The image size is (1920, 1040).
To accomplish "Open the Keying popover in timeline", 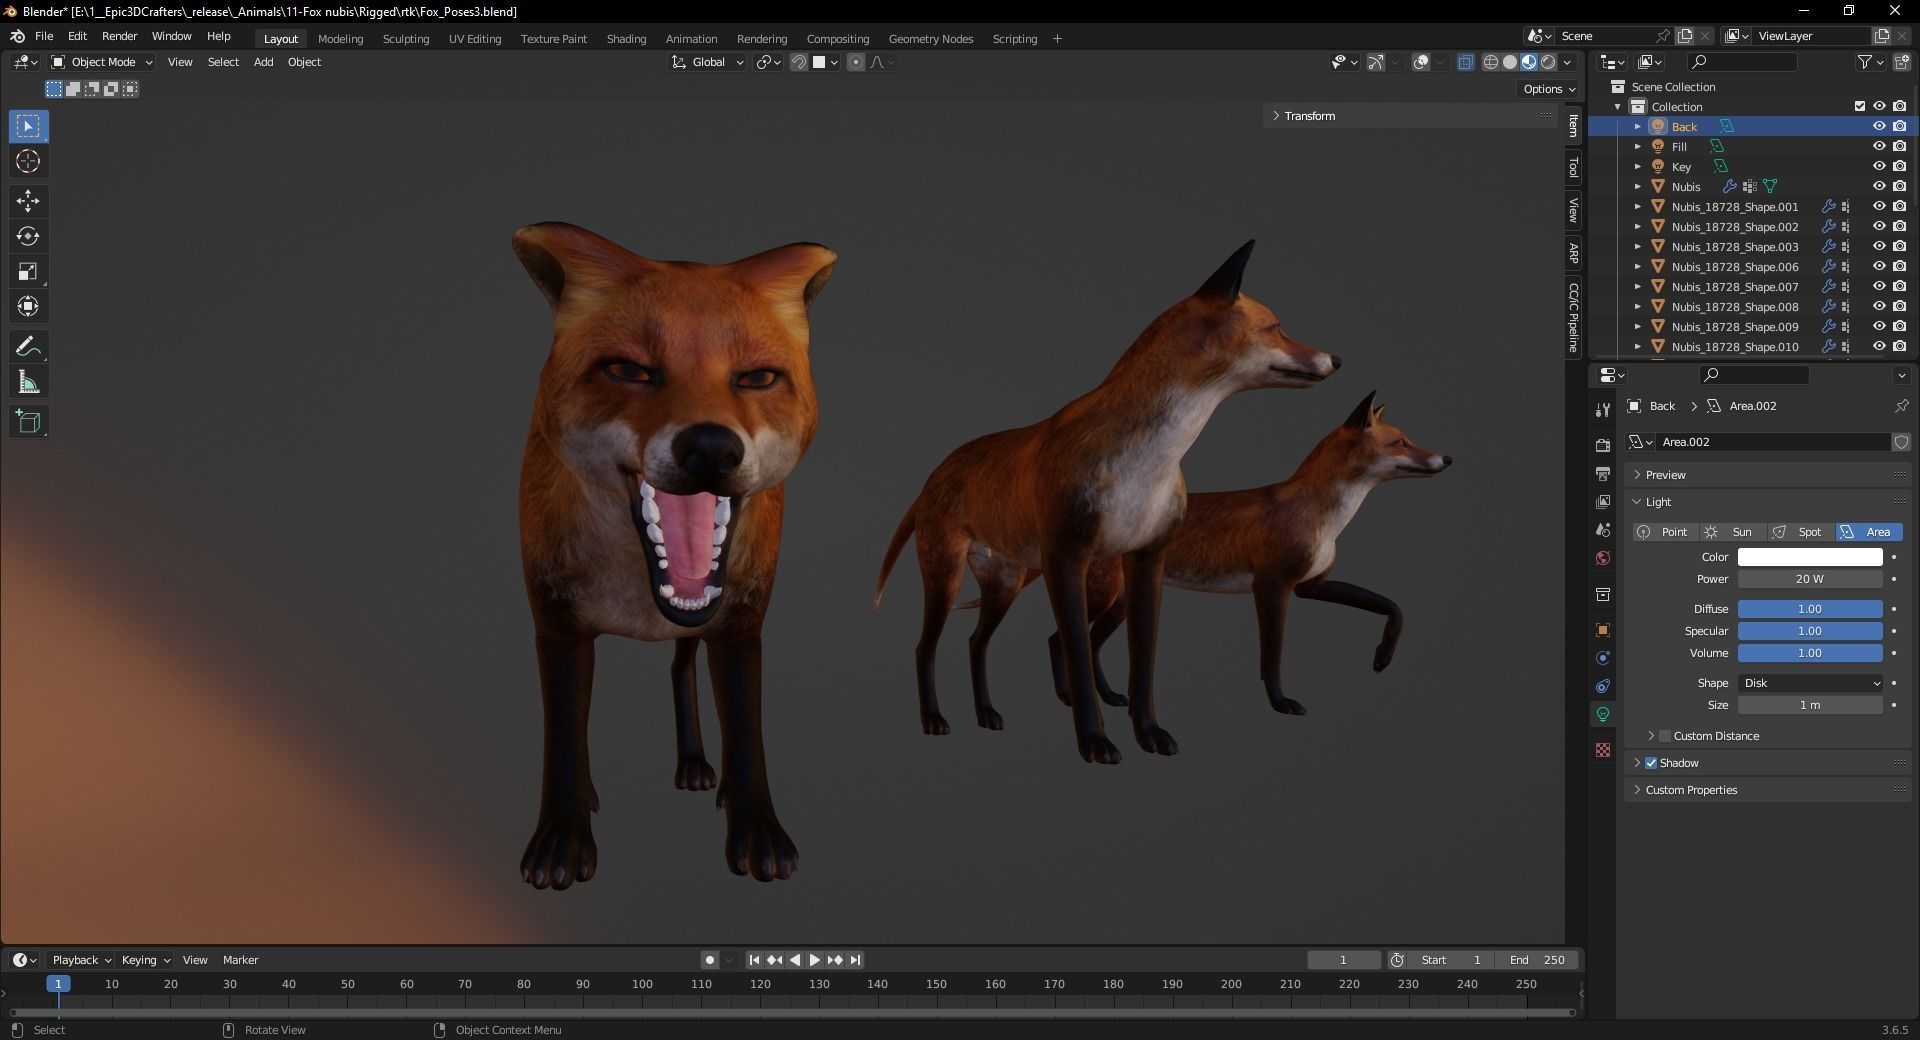I will [x=145, y=960].
